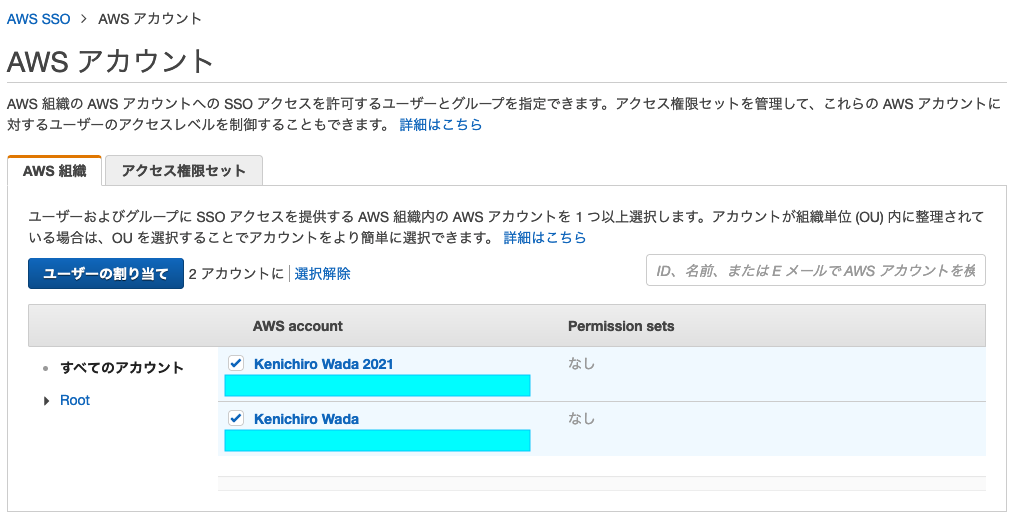The height and width of the screenshot is (526, 1021).
Task: Open the AWS SSO breadcrumb link
Action: pyautogui.click(x=38, y=19)
